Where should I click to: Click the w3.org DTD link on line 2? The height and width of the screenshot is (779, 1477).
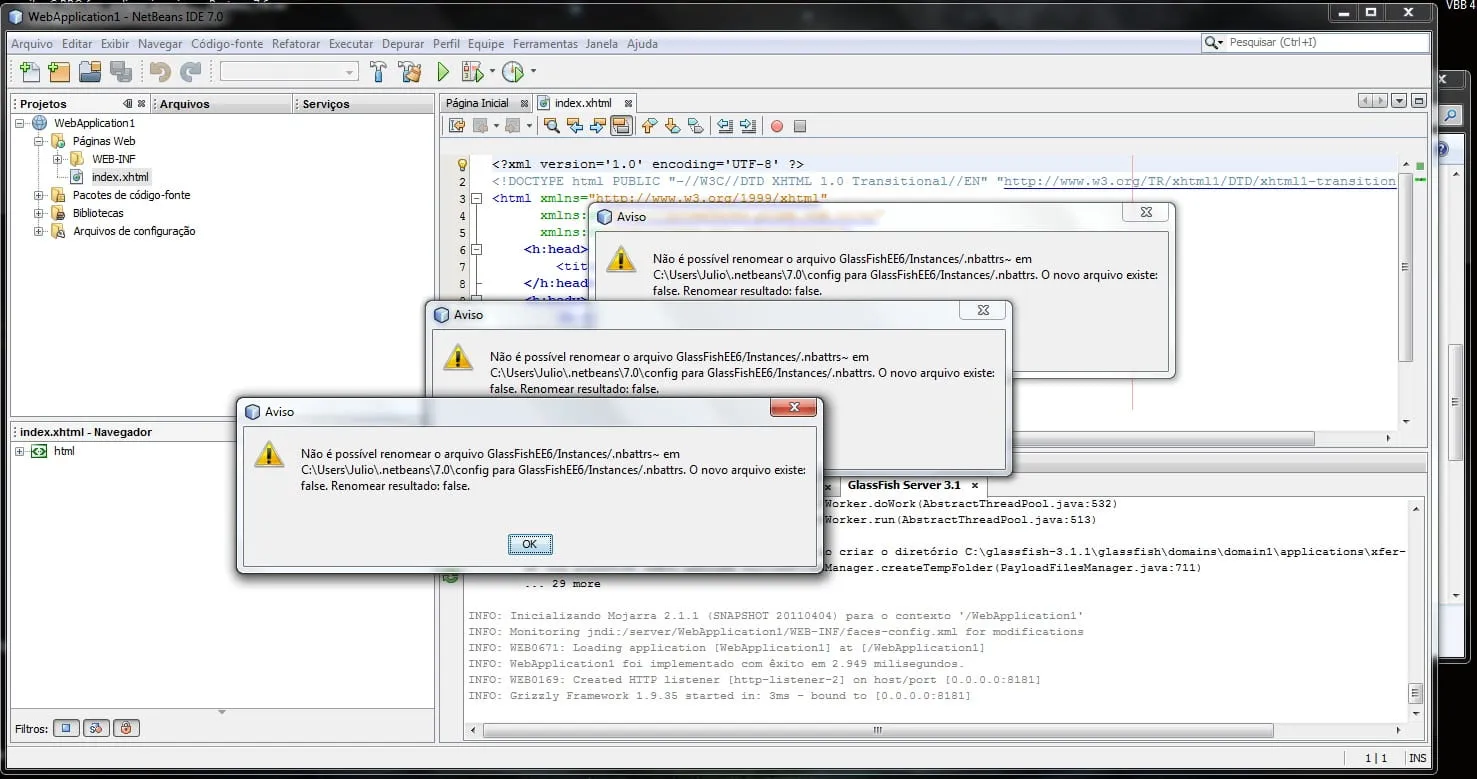(x=1199, y=181)
